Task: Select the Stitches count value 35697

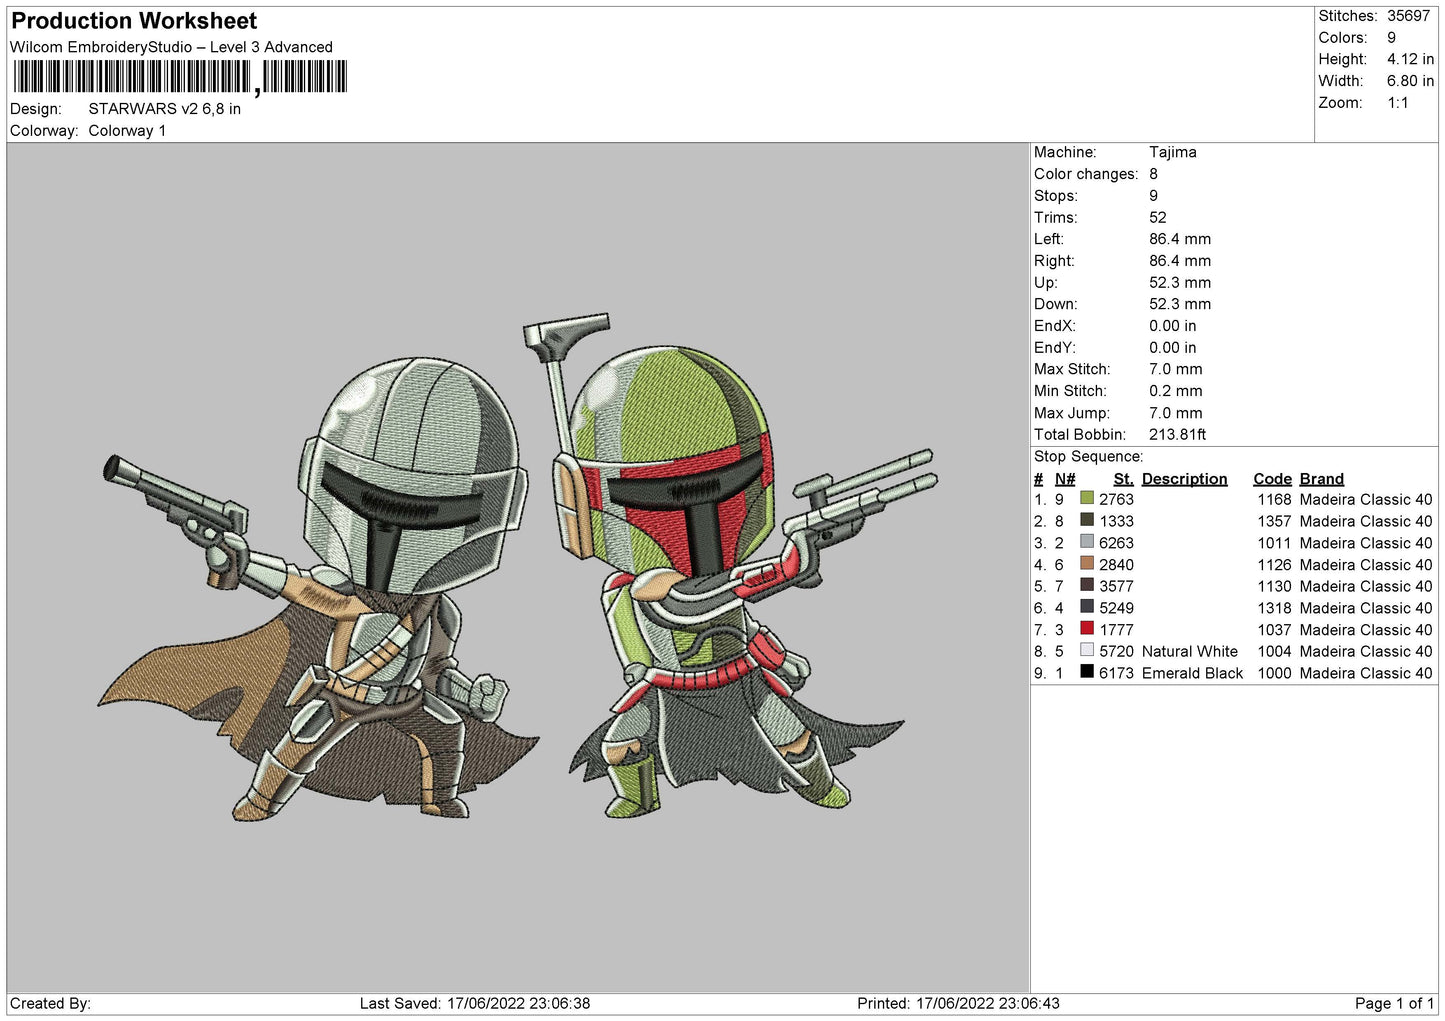Action: pyautogui.click(x=1408, y=16)
